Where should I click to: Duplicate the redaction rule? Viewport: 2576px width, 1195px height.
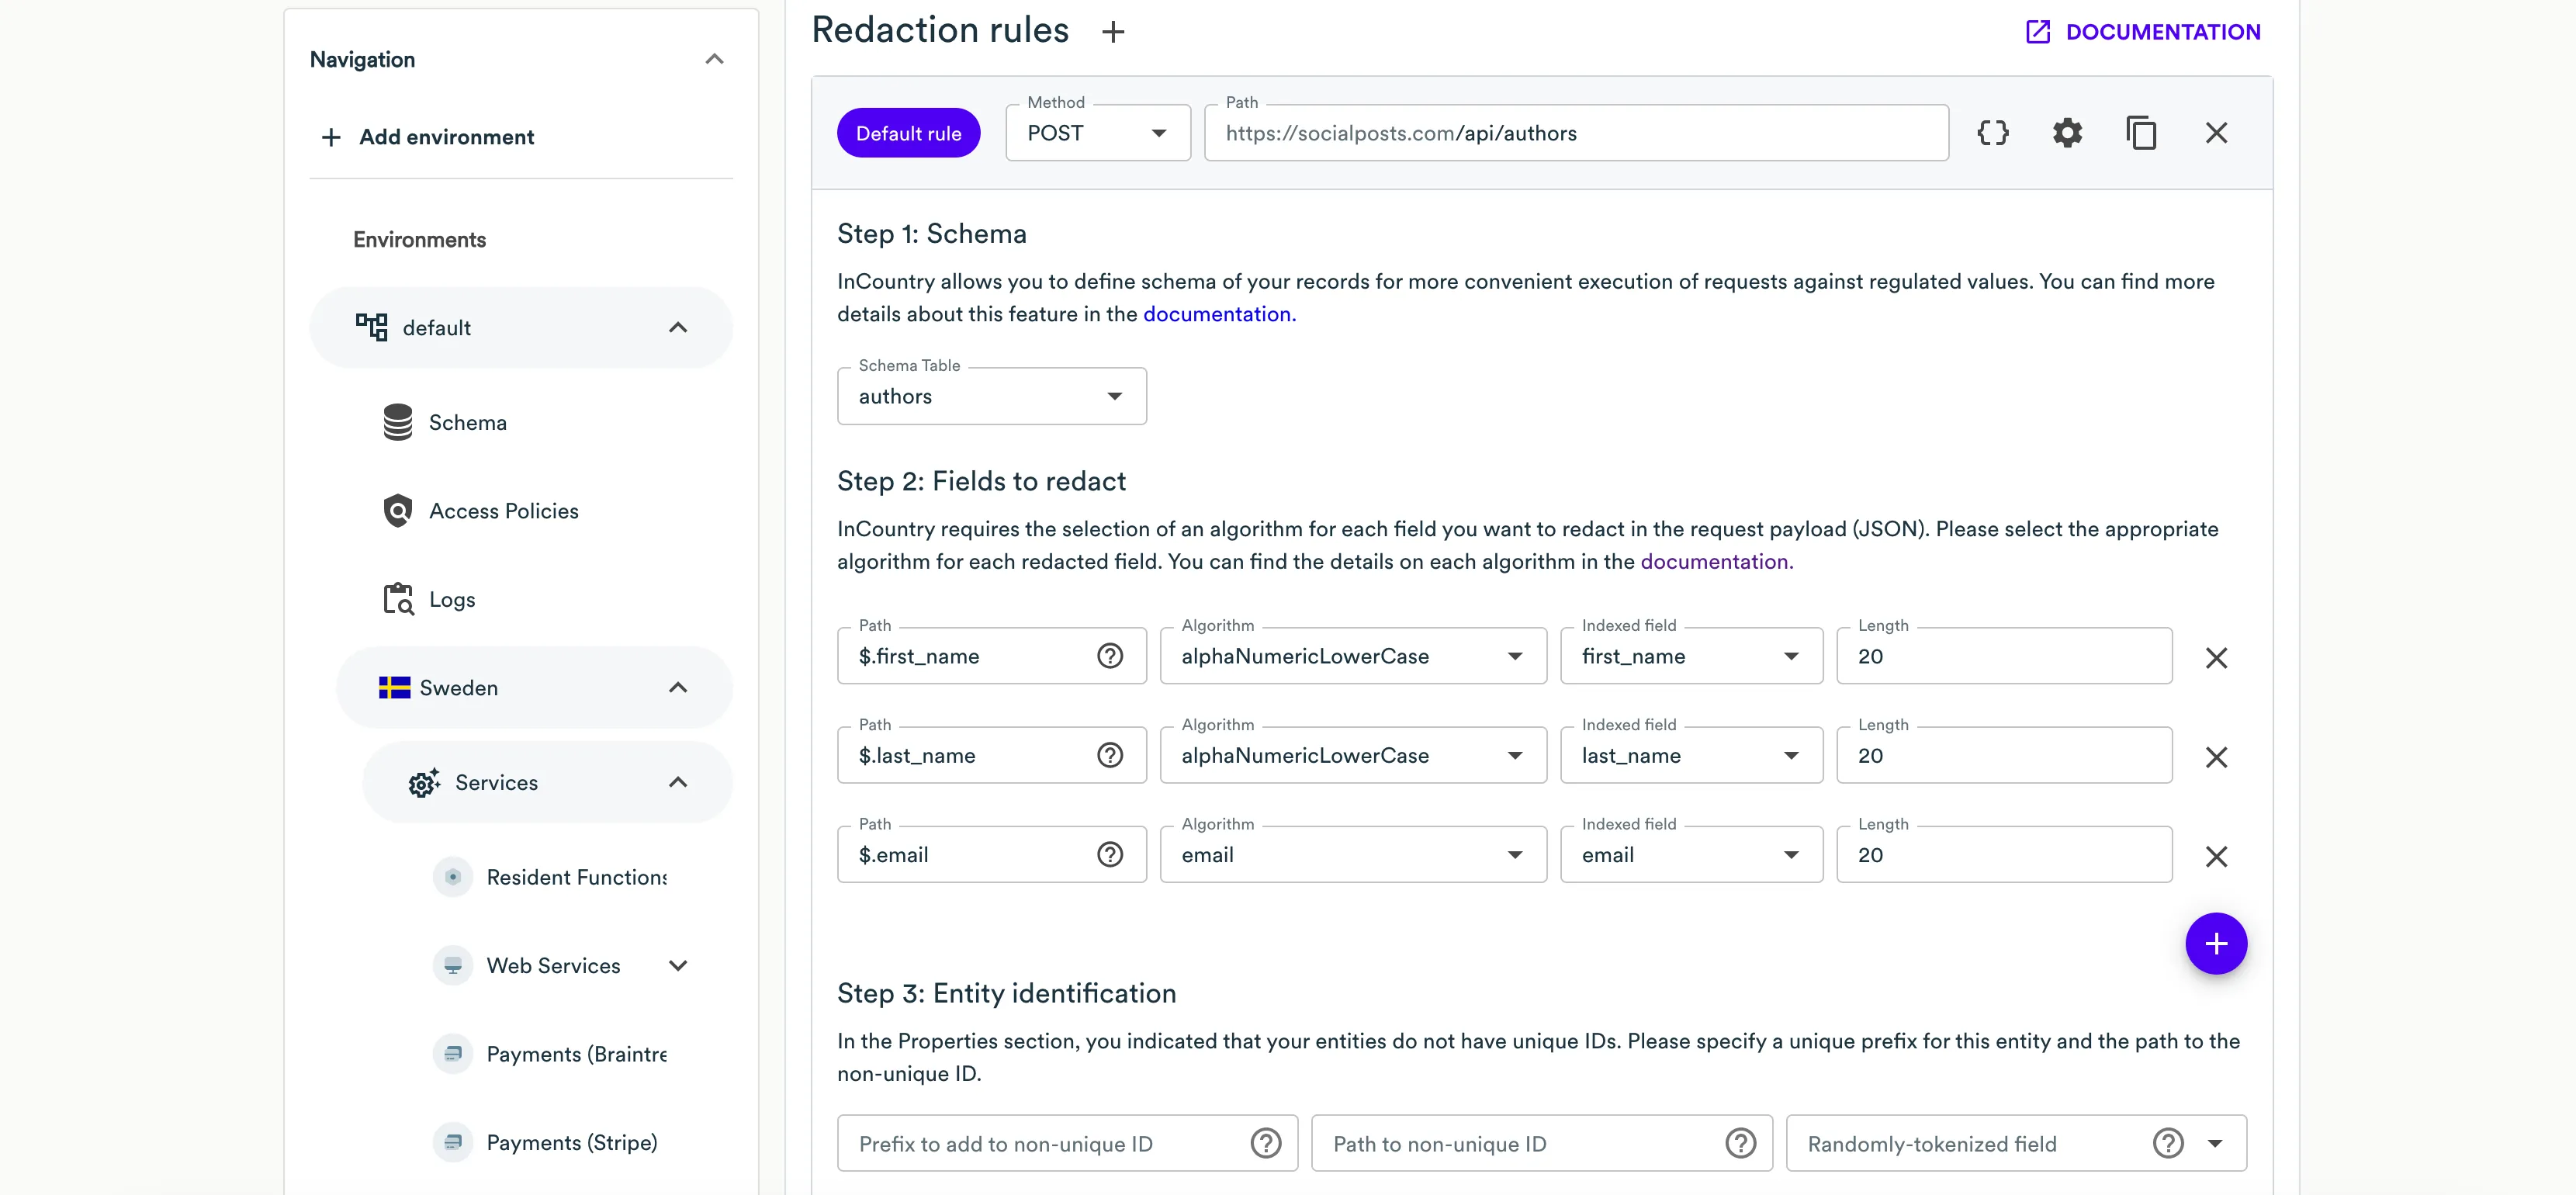point(2141,132)
